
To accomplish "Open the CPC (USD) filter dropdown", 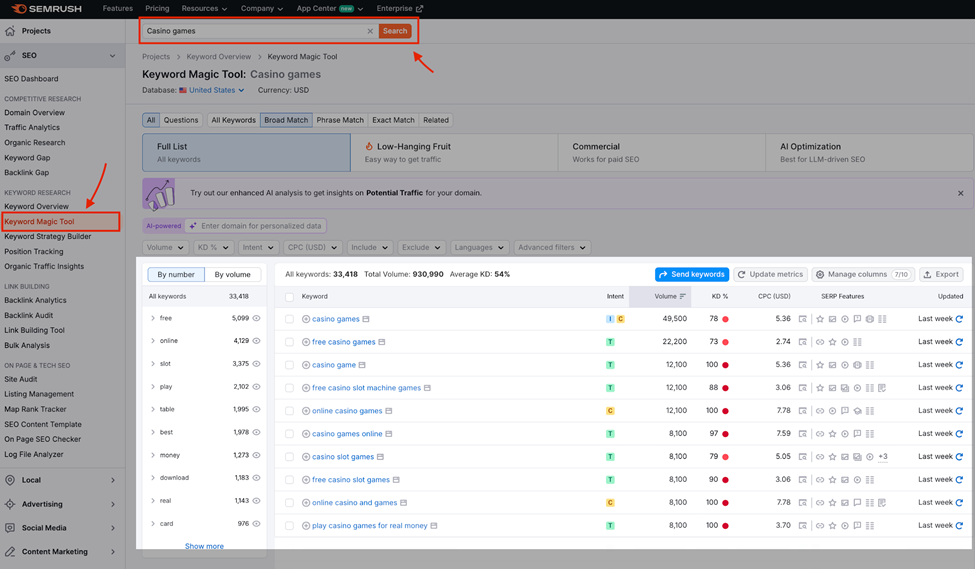I will click(312, 247).
